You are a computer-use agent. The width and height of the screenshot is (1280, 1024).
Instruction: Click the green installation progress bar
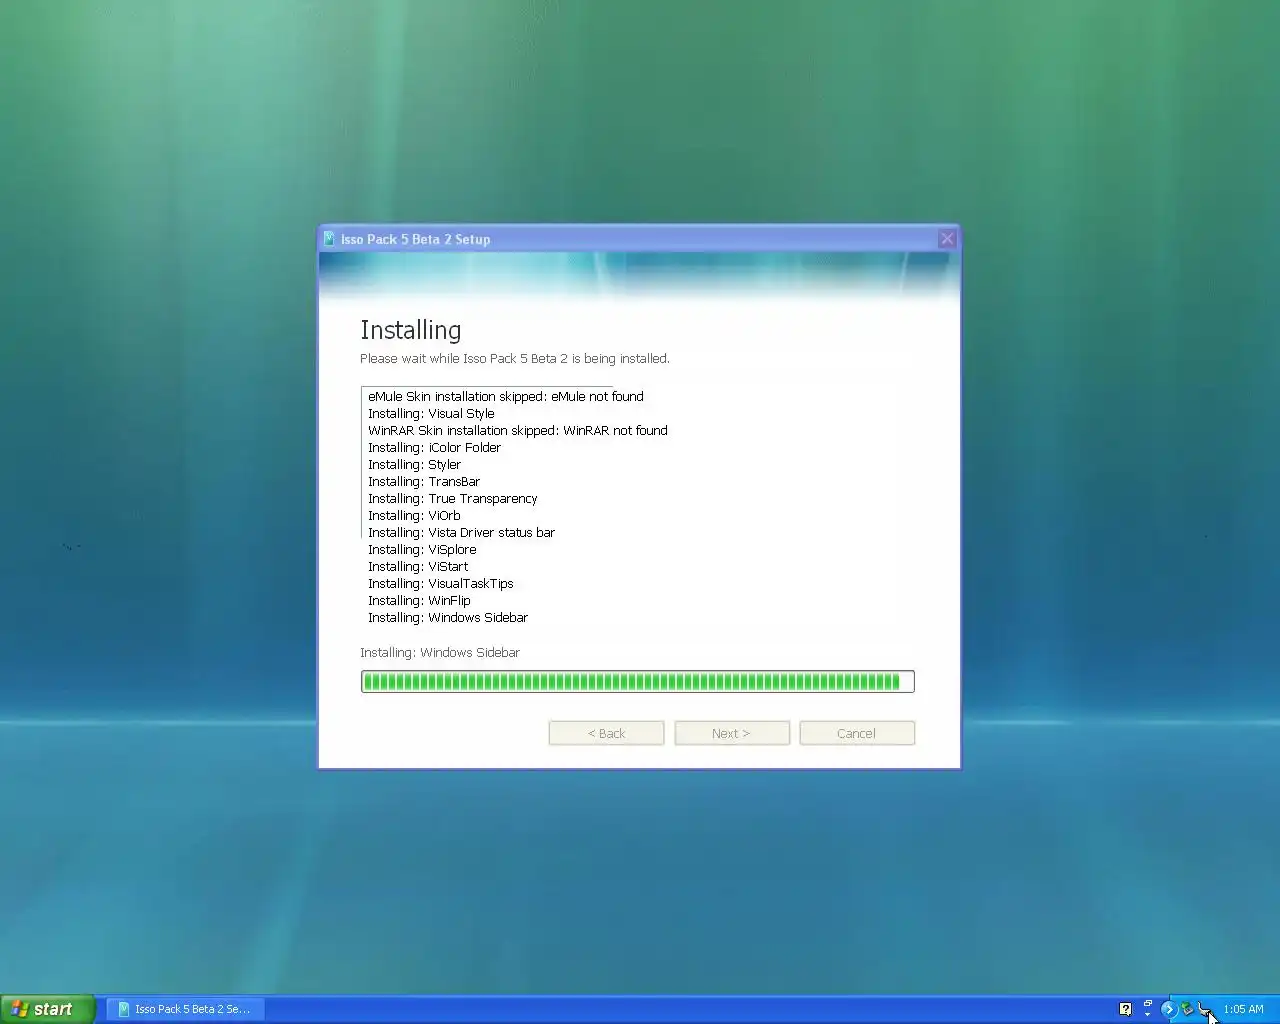pos(638,682)
